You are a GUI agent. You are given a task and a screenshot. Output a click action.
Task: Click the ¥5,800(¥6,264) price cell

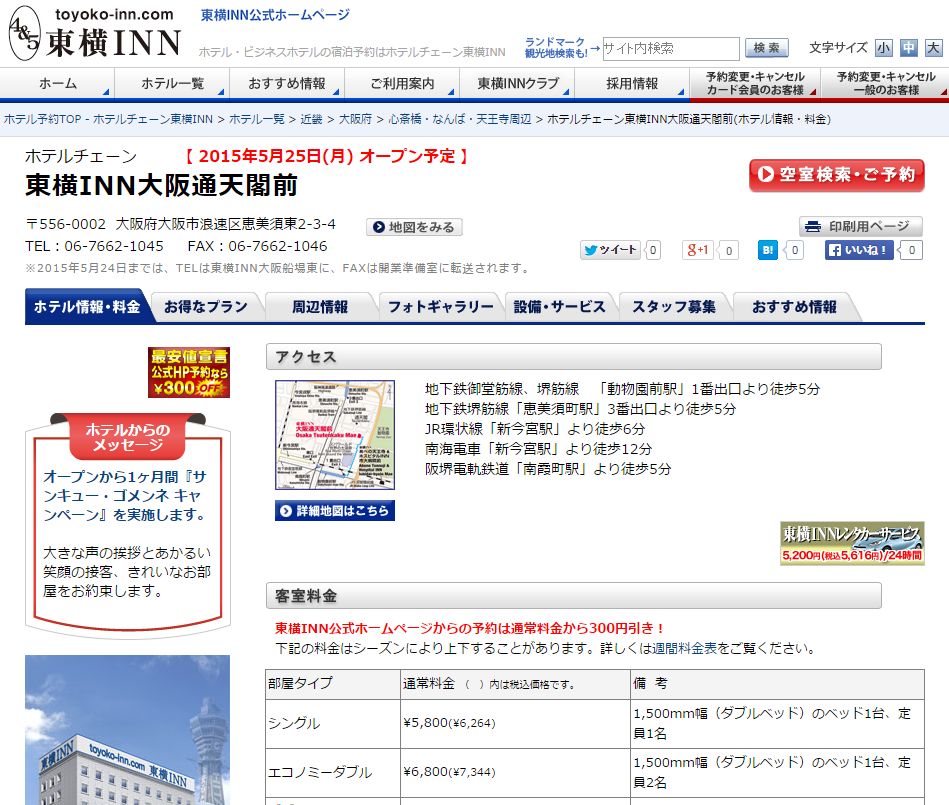pyautogui.click(x=515, y=724)
